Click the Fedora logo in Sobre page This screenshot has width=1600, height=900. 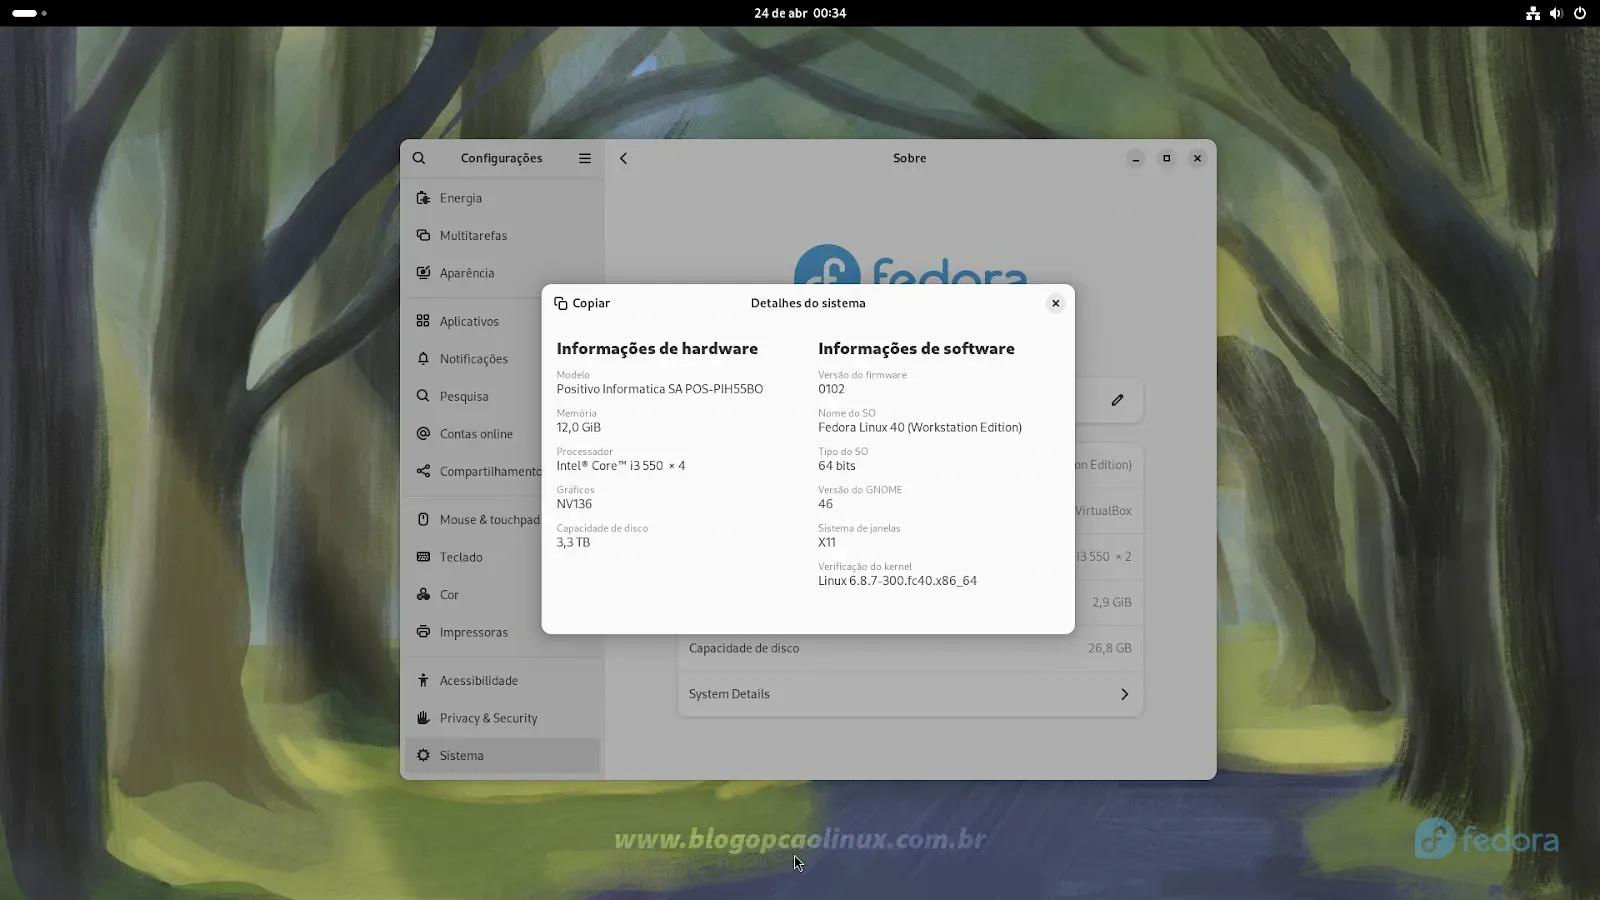(910, 266)
